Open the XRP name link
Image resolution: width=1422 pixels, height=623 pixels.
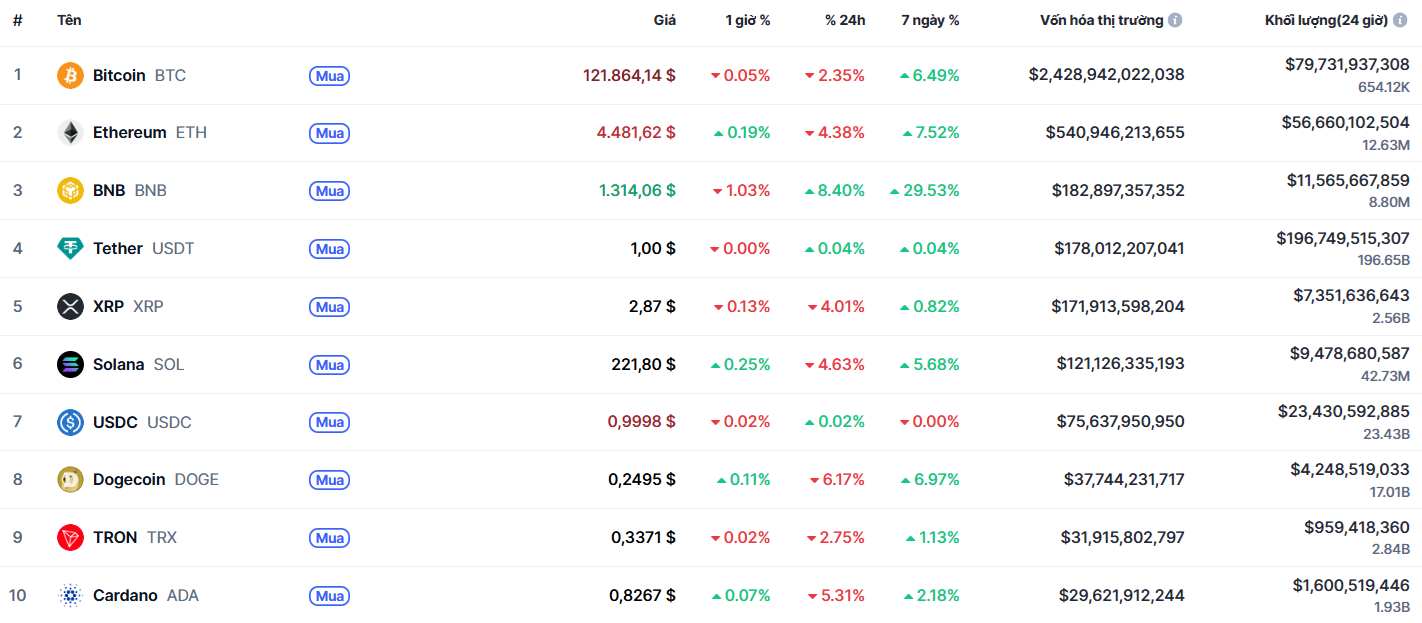coord(109,307)
